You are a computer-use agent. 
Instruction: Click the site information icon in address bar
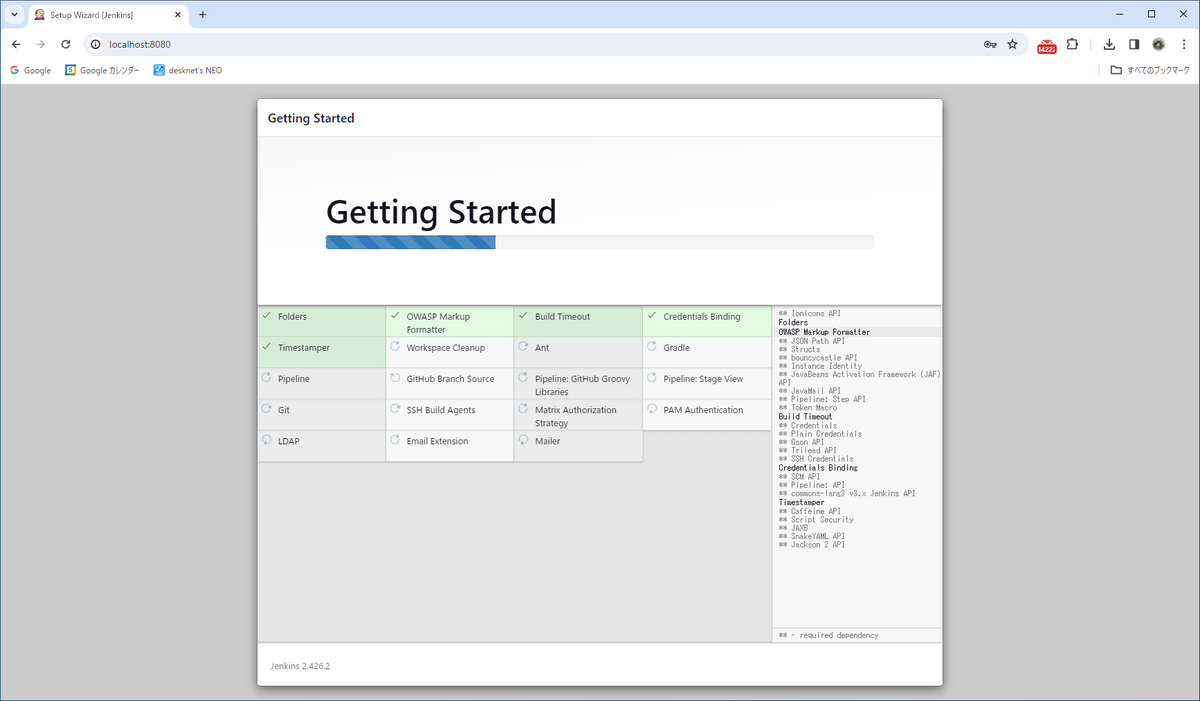click(x=95, y=44)
